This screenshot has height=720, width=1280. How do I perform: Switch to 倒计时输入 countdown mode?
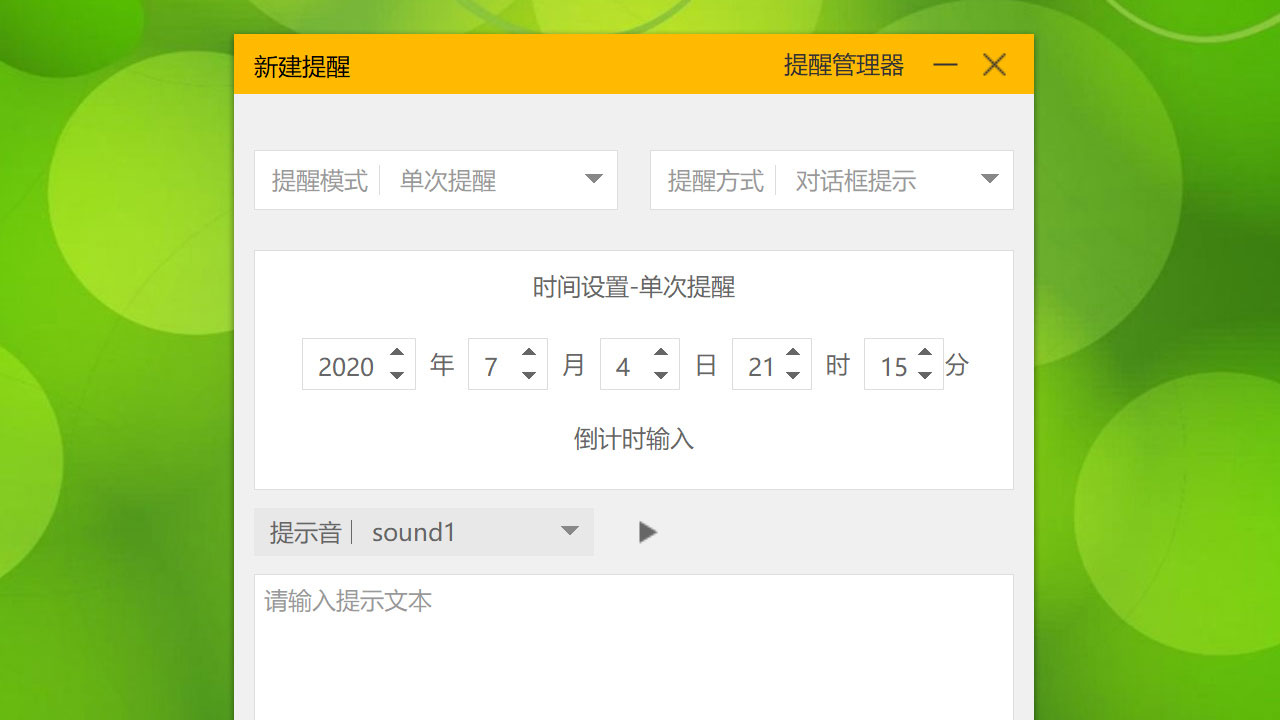coord(633,439)
